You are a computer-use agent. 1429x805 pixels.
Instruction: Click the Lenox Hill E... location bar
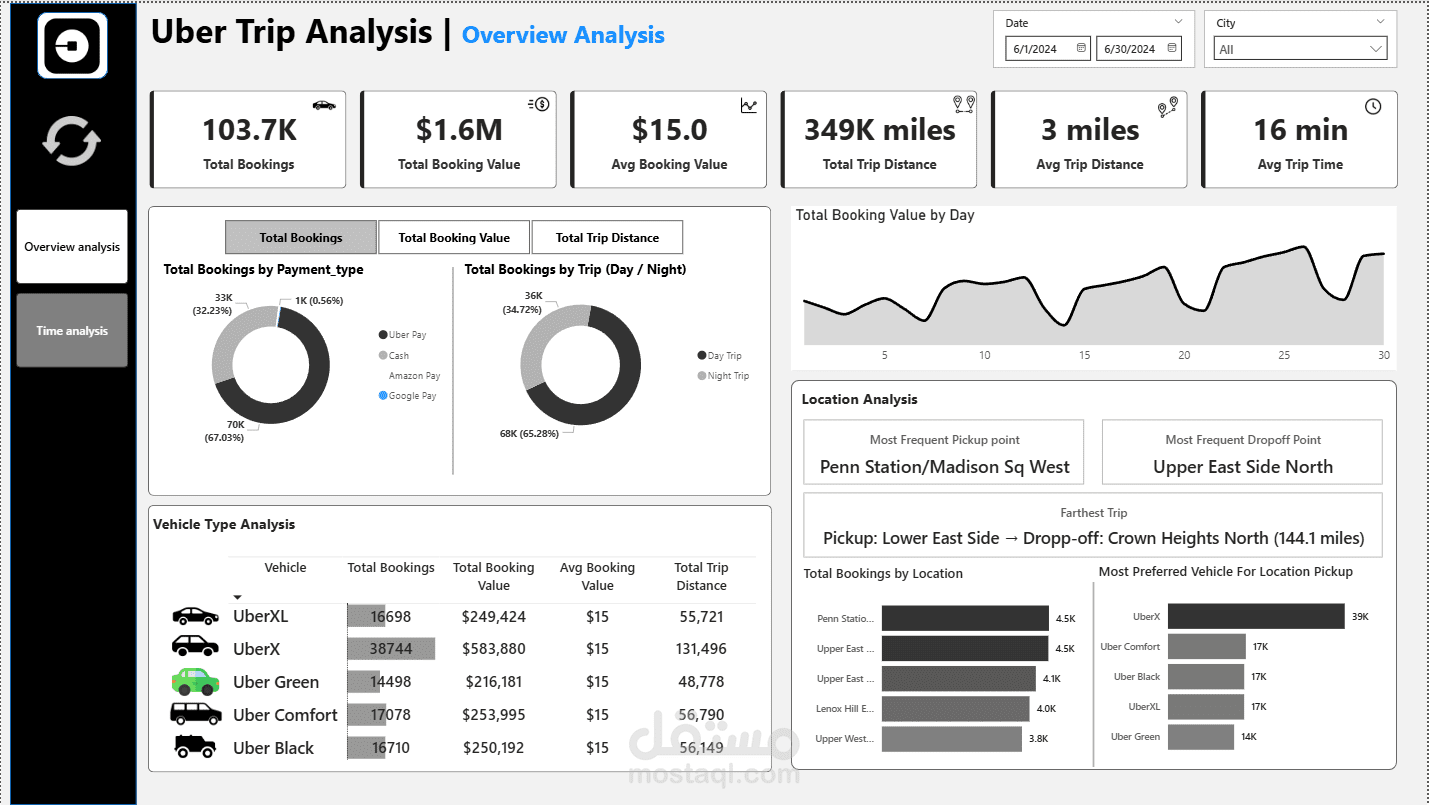955,708
